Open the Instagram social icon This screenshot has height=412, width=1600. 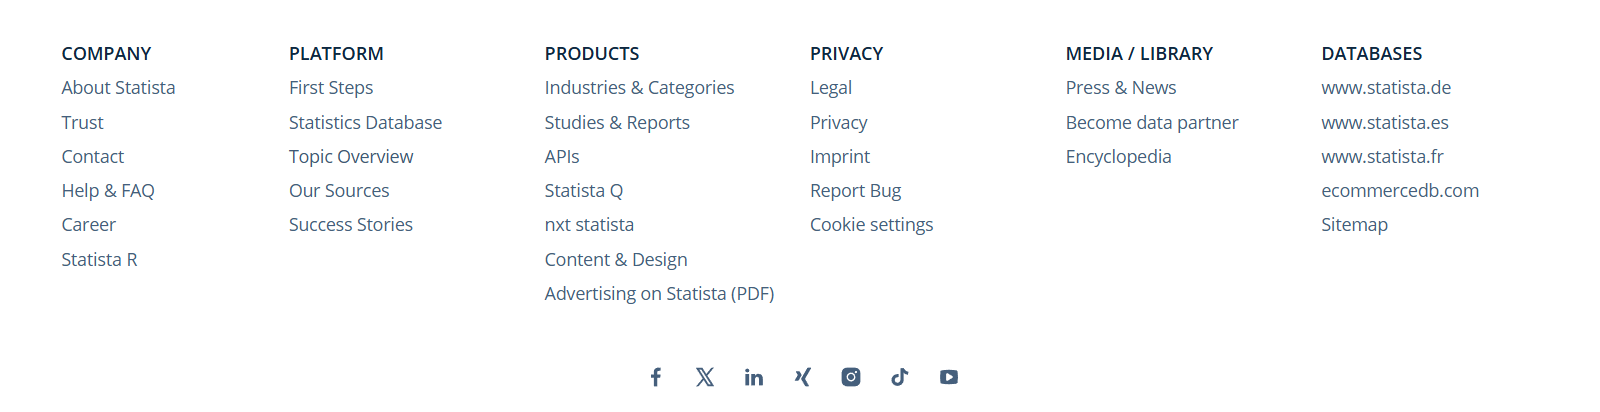coord(851,377)
